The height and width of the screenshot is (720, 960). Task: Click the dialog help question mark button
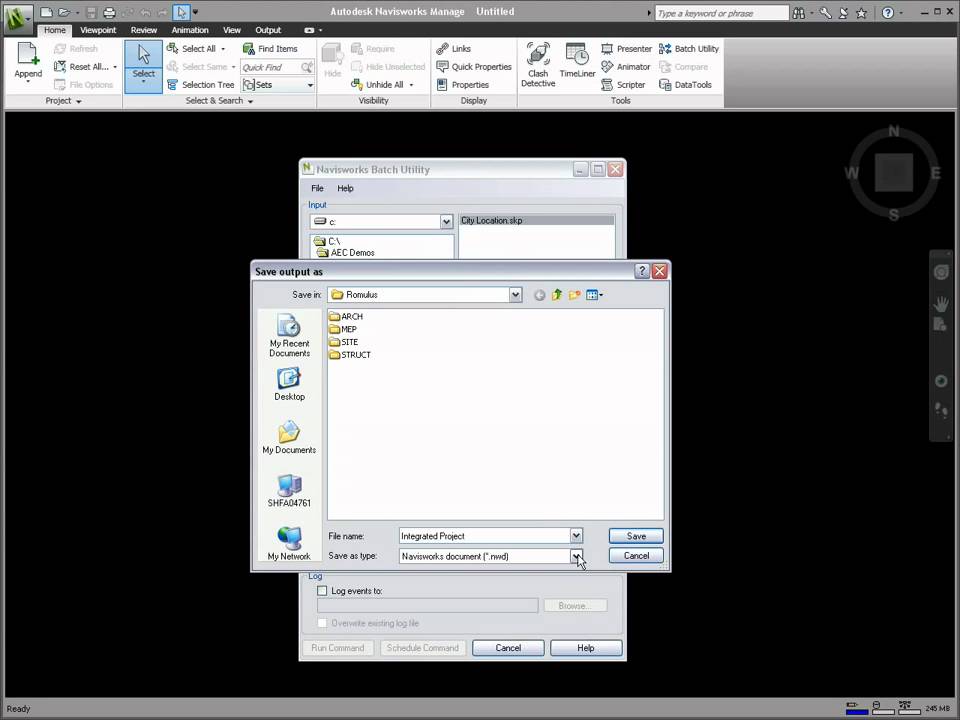(x=642, y=271)
